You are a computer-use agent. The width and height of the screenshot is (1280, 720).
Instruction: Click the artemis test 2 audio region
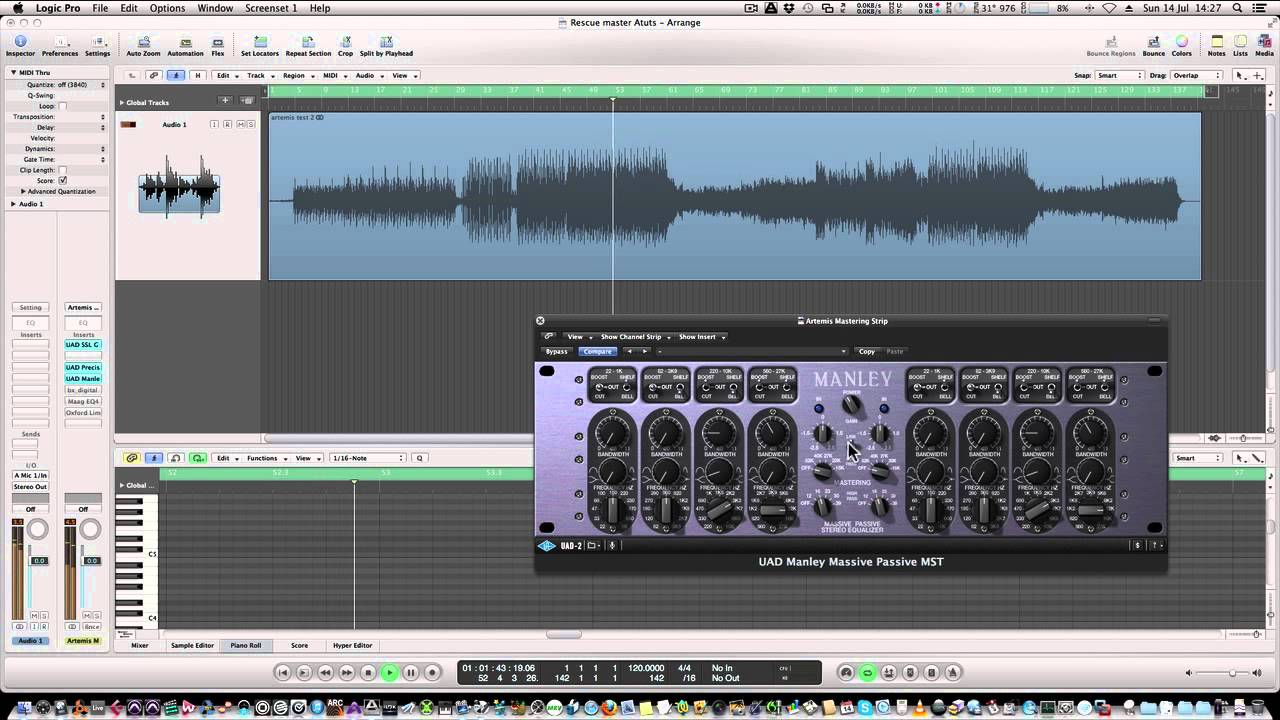[x=734, y=195]
